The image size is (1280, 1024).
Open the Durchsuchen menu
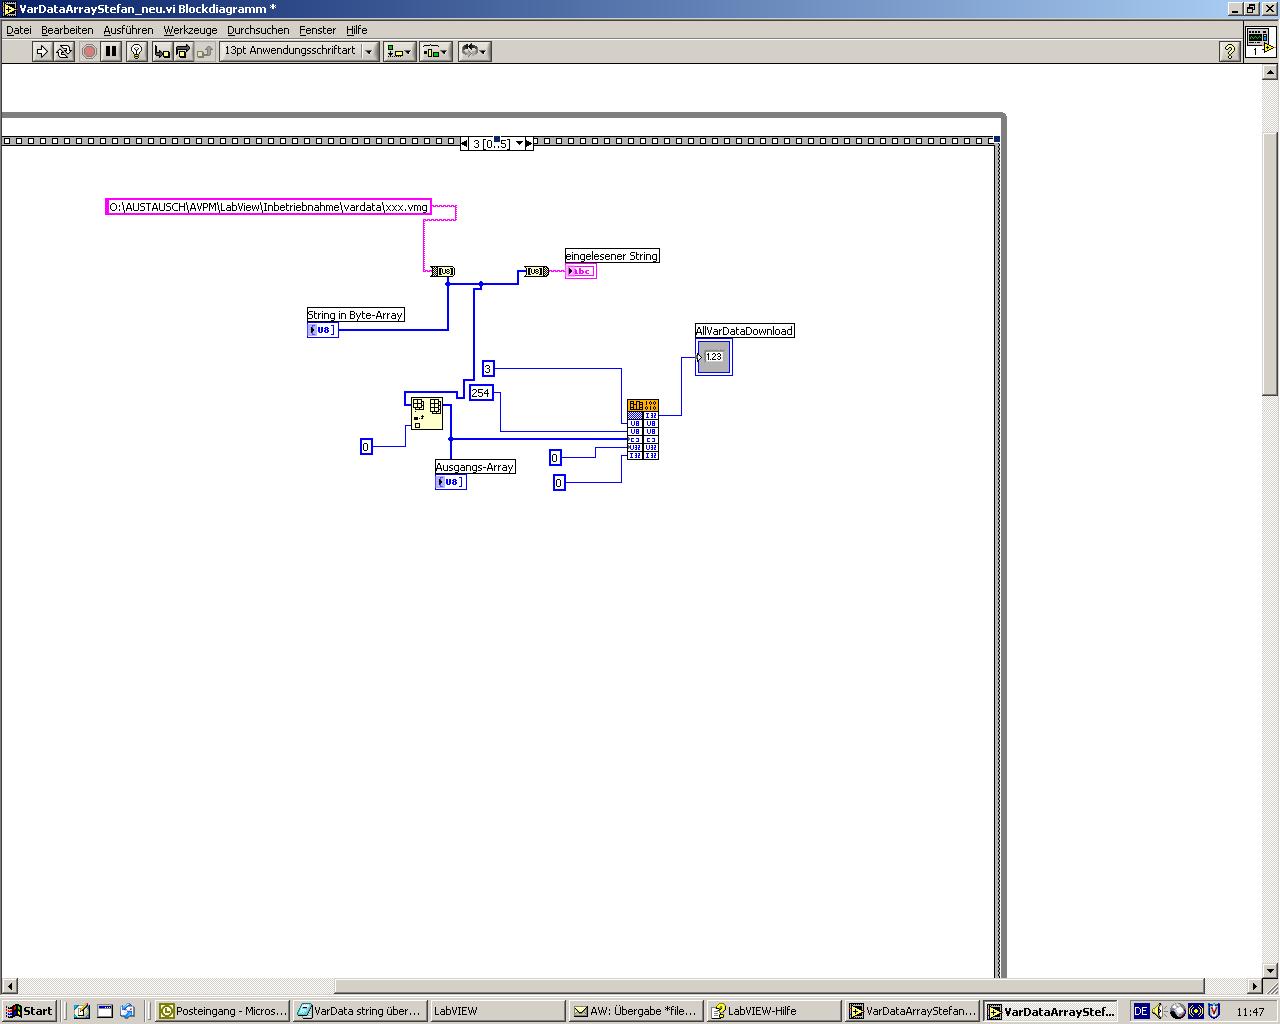click(258, 30)
